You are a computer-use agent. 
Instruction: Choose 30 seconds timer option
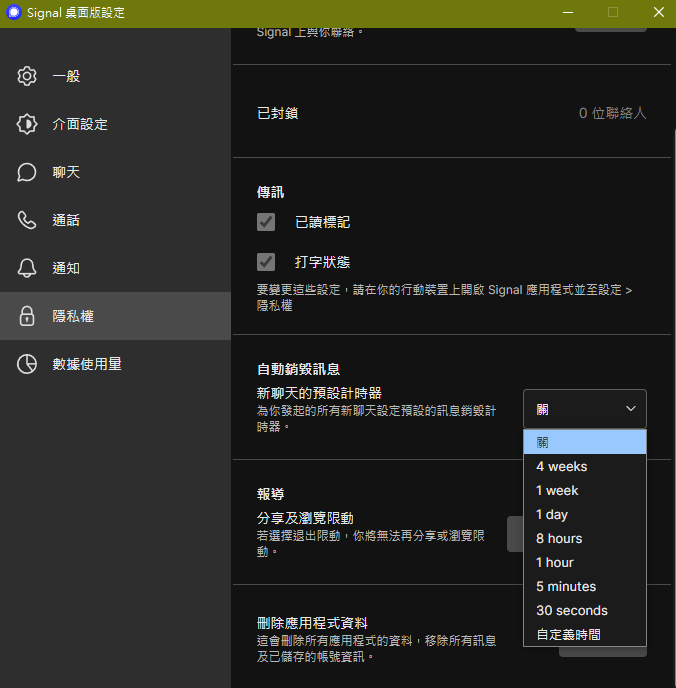(585, 611)
